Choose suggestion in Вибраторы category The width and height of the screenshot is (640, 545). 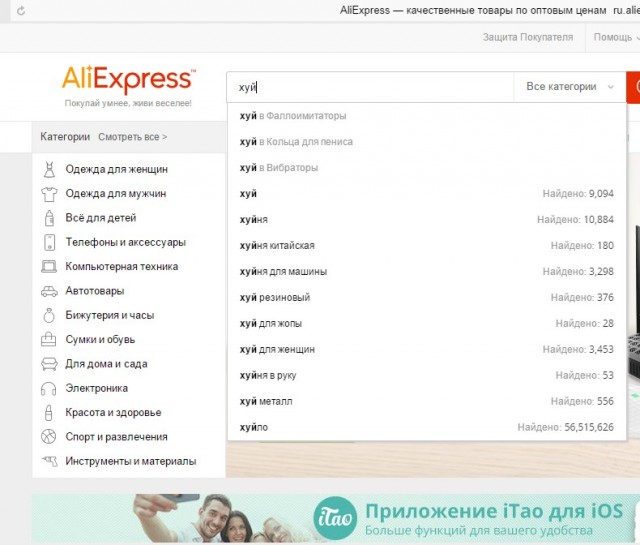(427, 168)
